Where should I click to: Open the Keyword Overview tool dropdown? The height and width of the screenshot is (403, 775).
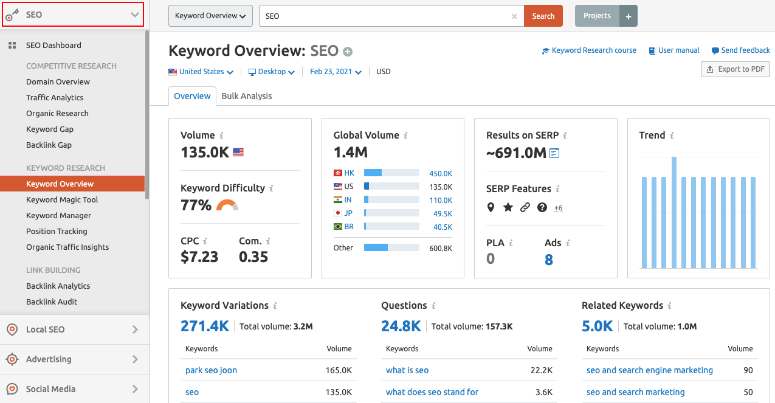coord(211,16)
